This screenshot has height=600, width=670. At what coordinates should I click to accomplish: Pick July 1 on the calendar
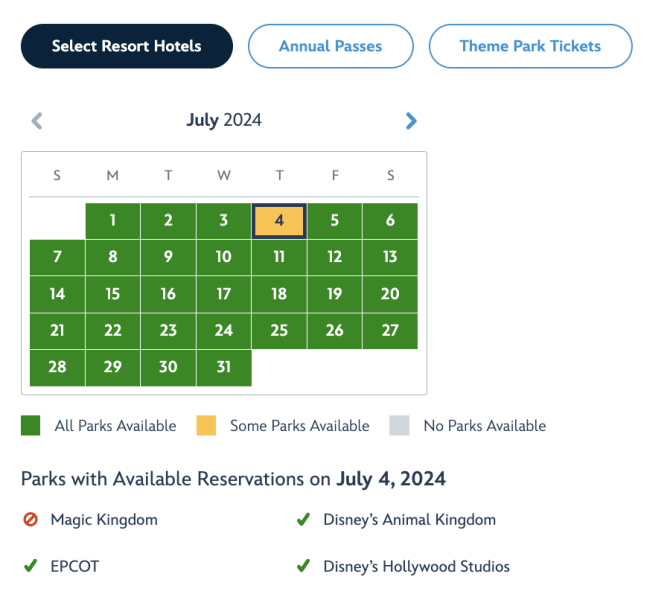coord(113,221)
